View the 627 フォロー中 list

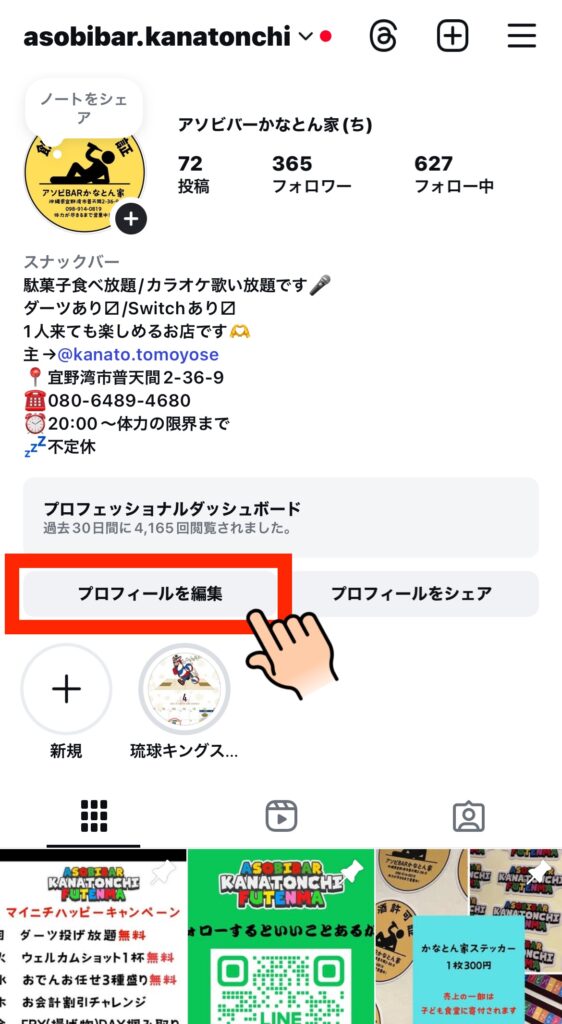pyautogui.click(x=454, y=174)
